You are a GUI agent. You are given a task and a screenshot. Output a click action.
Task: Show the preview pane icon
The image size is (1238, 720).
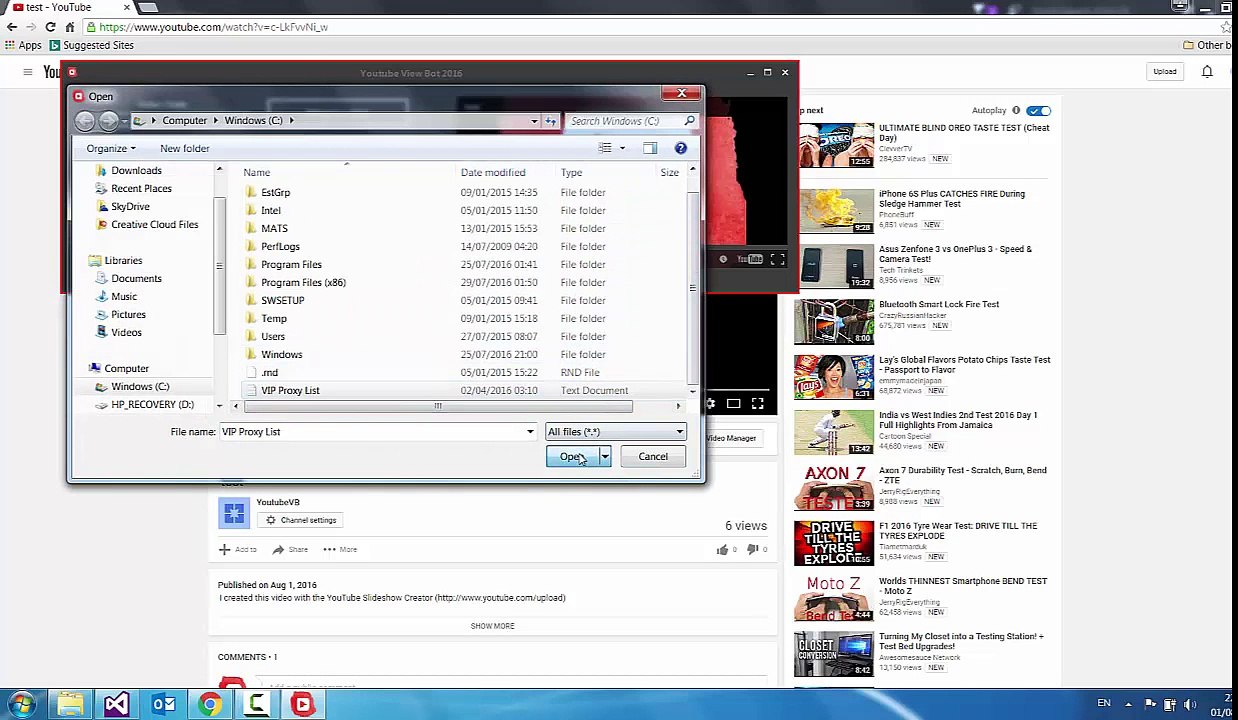650,148
